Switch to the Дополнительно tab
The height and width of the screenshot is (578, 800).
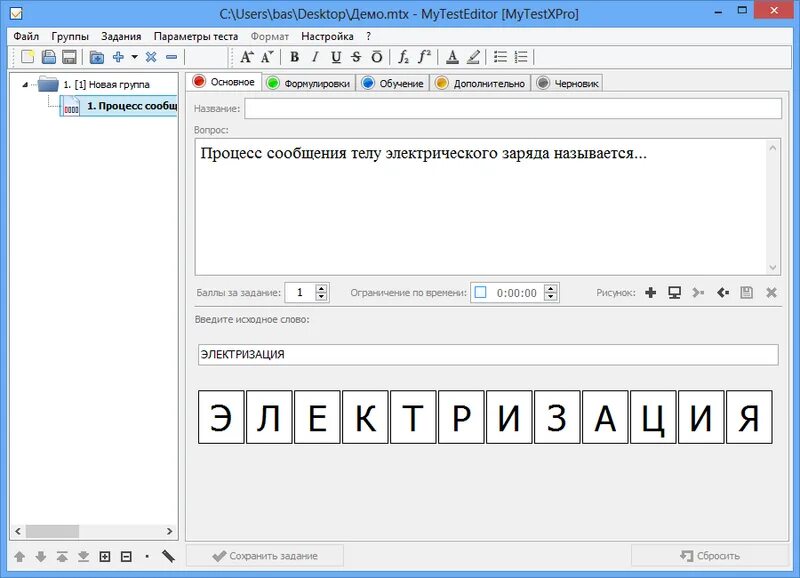pos(480,83)
